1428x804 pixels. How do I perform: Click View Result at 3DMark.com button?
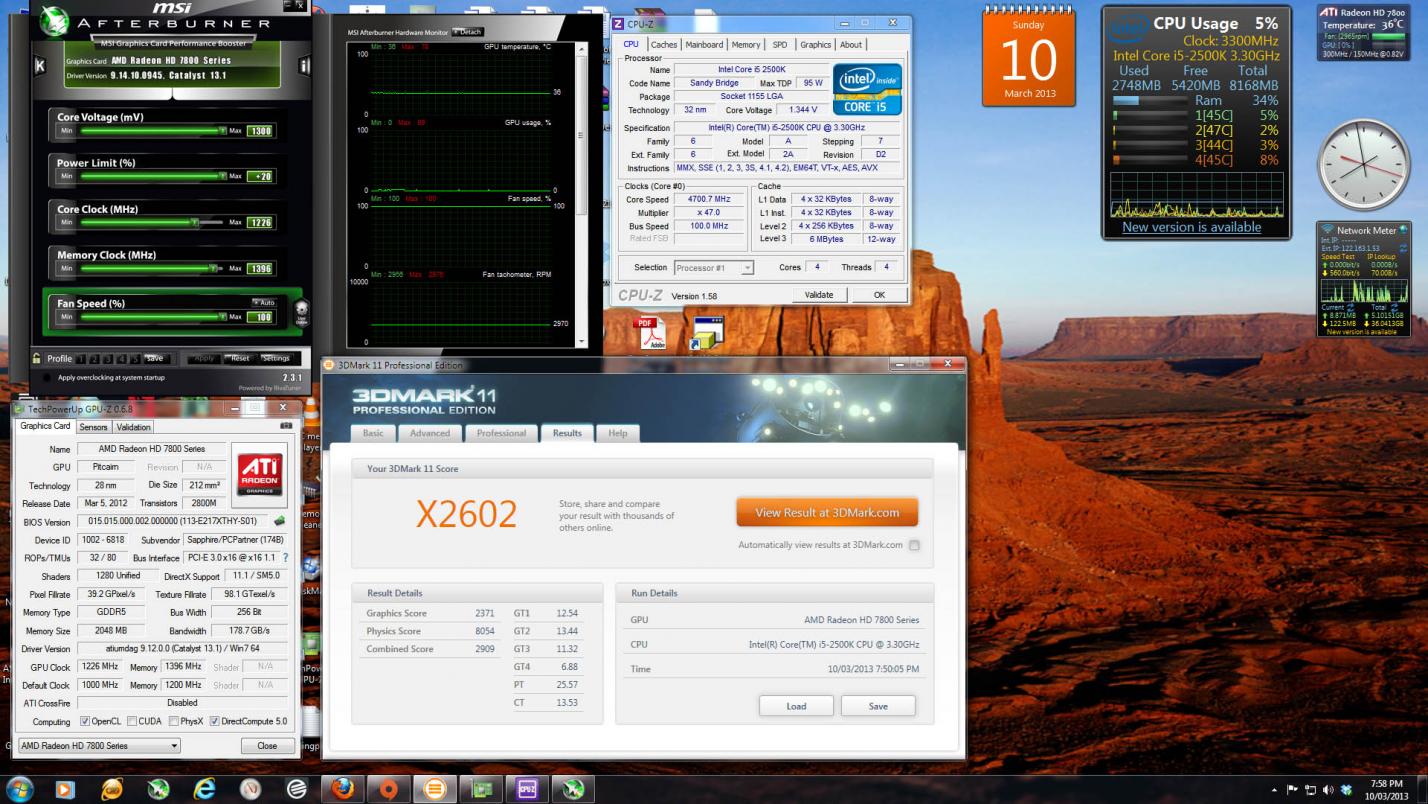tap(826, 512)
